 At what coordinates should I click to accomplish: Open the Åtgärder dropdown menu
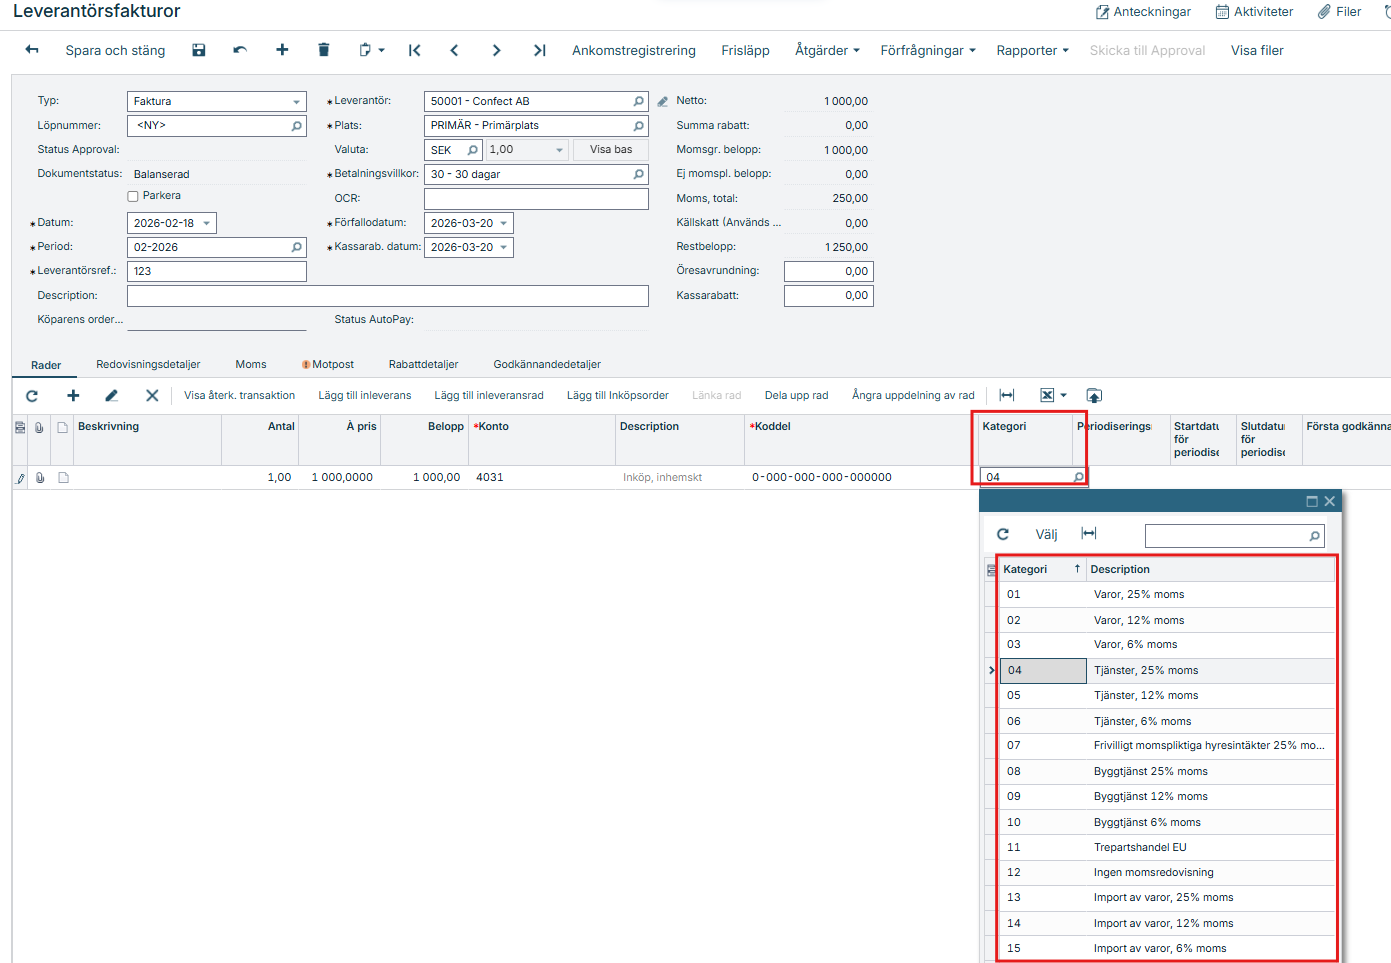(827, 50)
